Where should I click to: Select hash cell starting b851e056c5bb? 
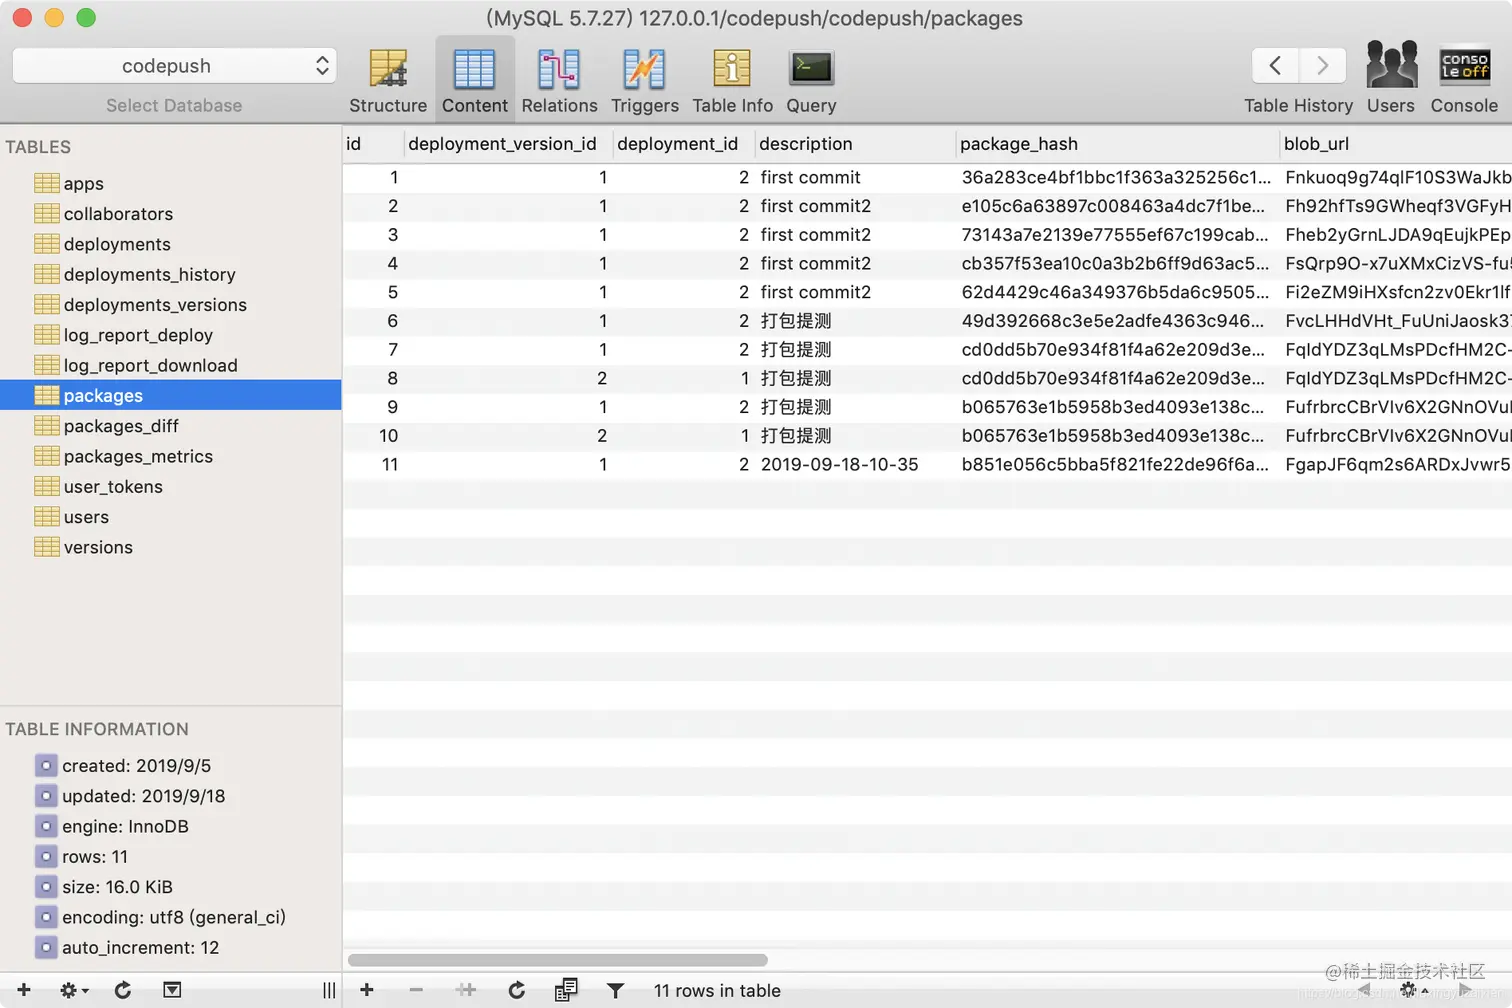click(1116, 464)
